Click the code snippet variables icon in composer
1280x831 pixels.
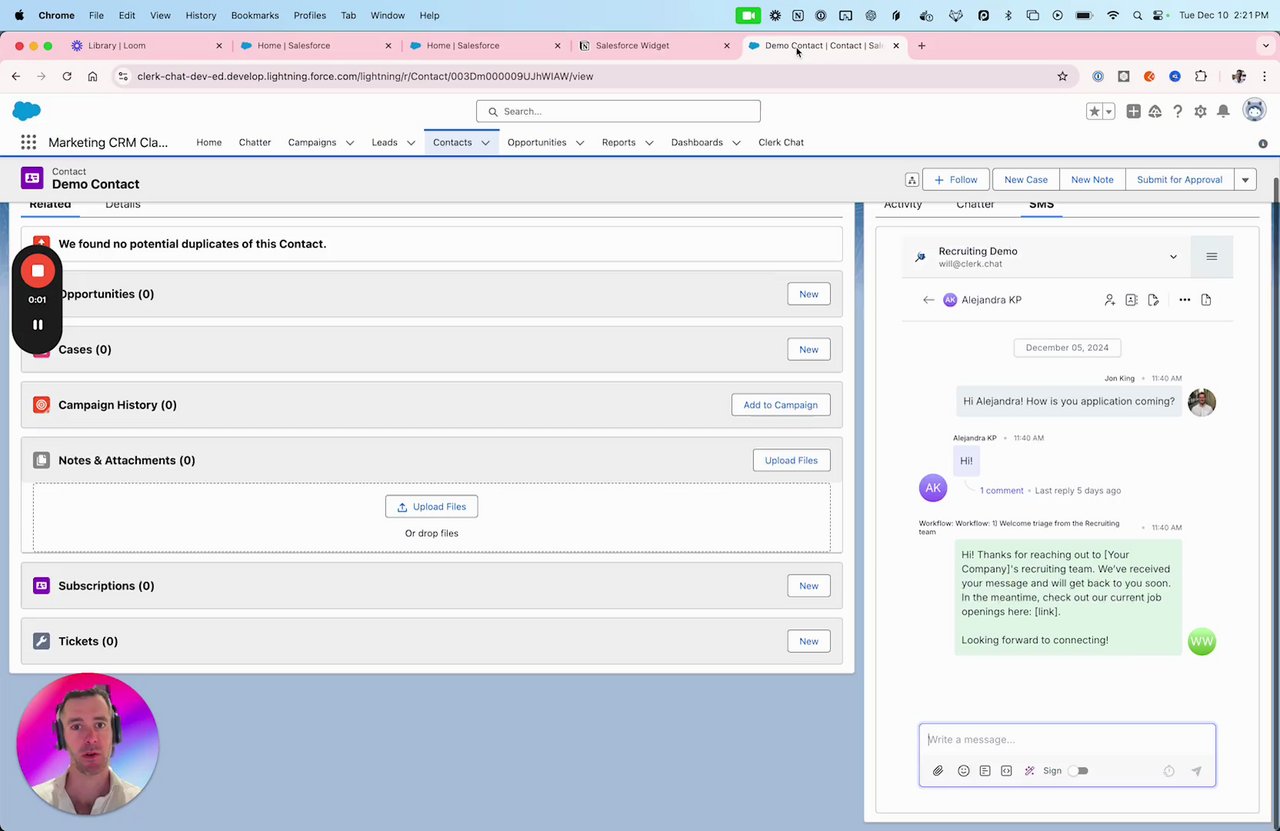1006,771
